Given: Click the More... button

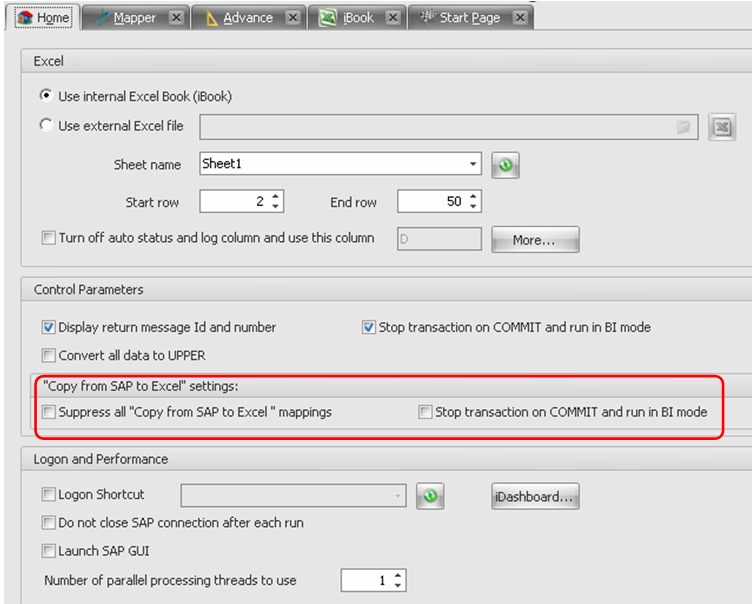Looking at the screenshot, I should point(534,240).
